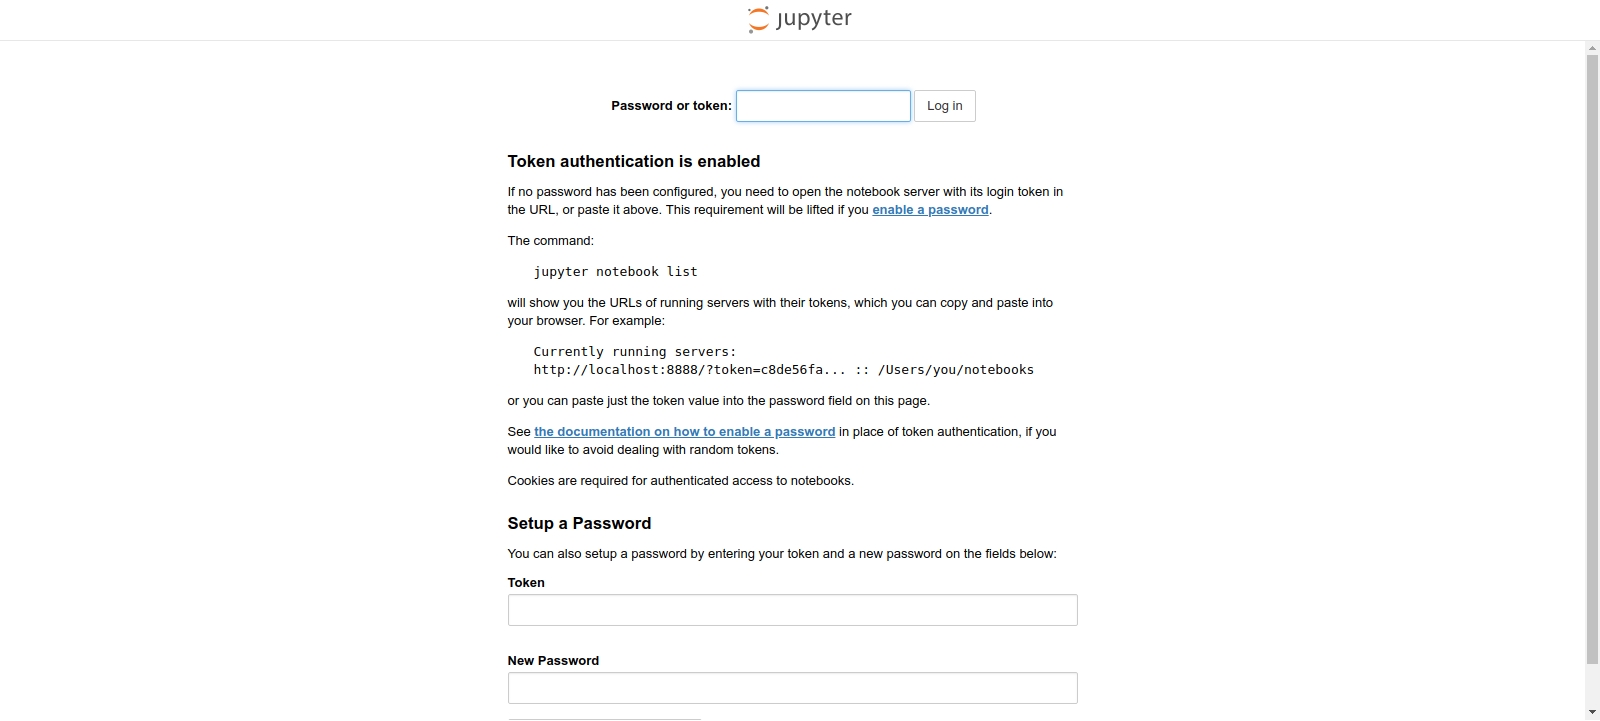1600x721 pixels.
Task: Click into the New Password field
Action: (x=792, y=688)
